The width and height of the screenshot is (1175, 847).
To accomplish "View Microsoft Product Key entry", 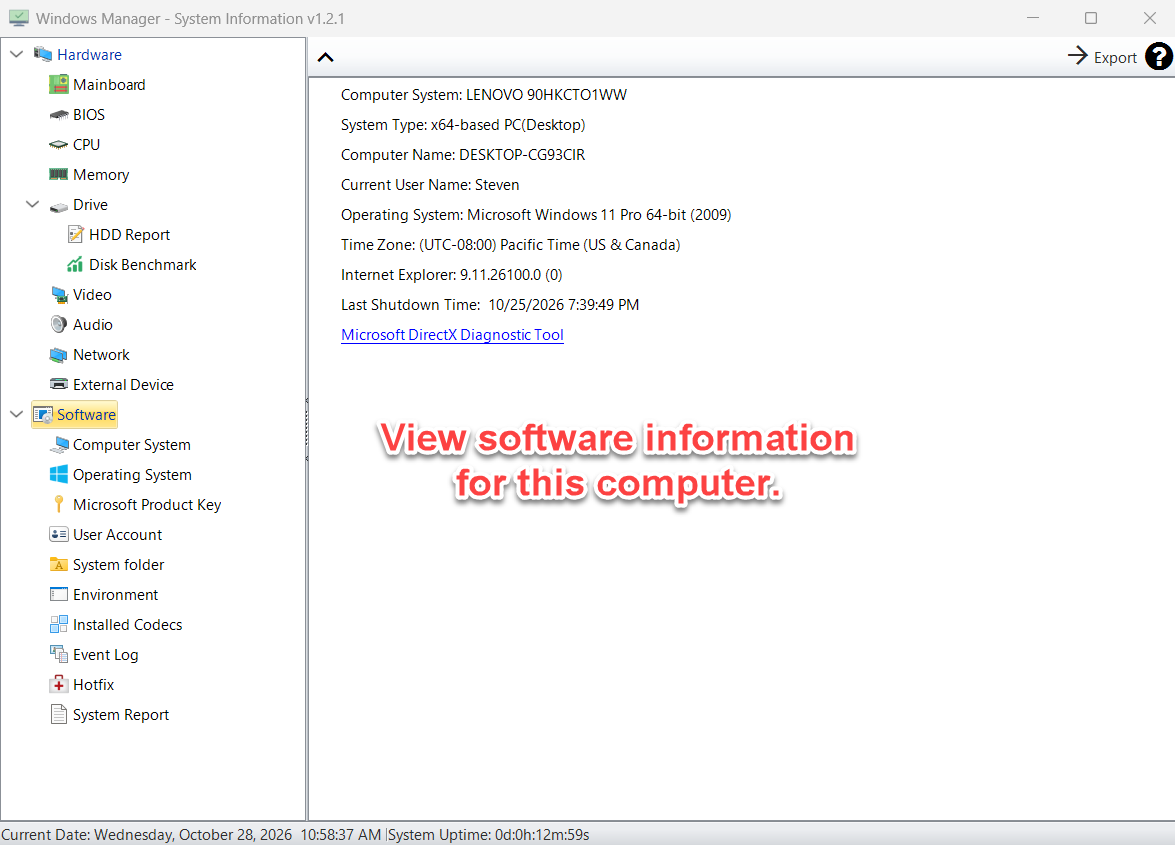I will 147,504.
